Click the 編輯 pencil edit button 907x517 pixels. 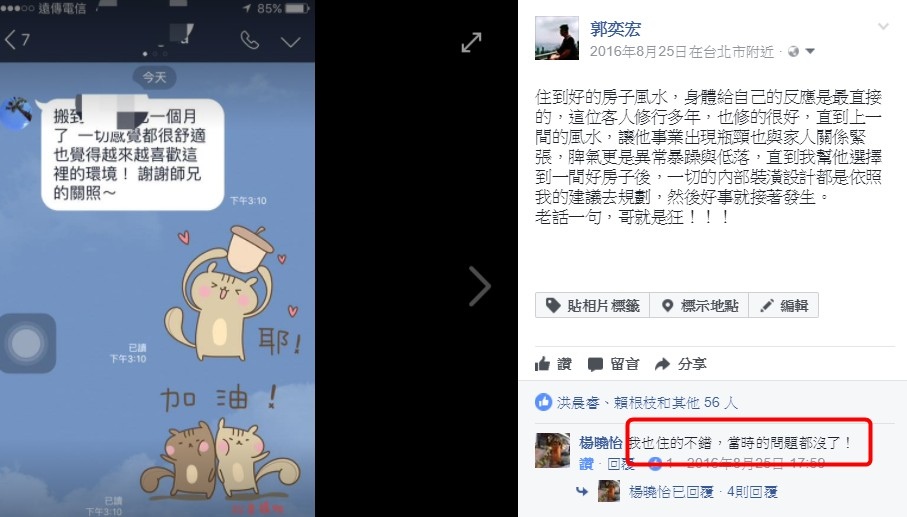784,305
